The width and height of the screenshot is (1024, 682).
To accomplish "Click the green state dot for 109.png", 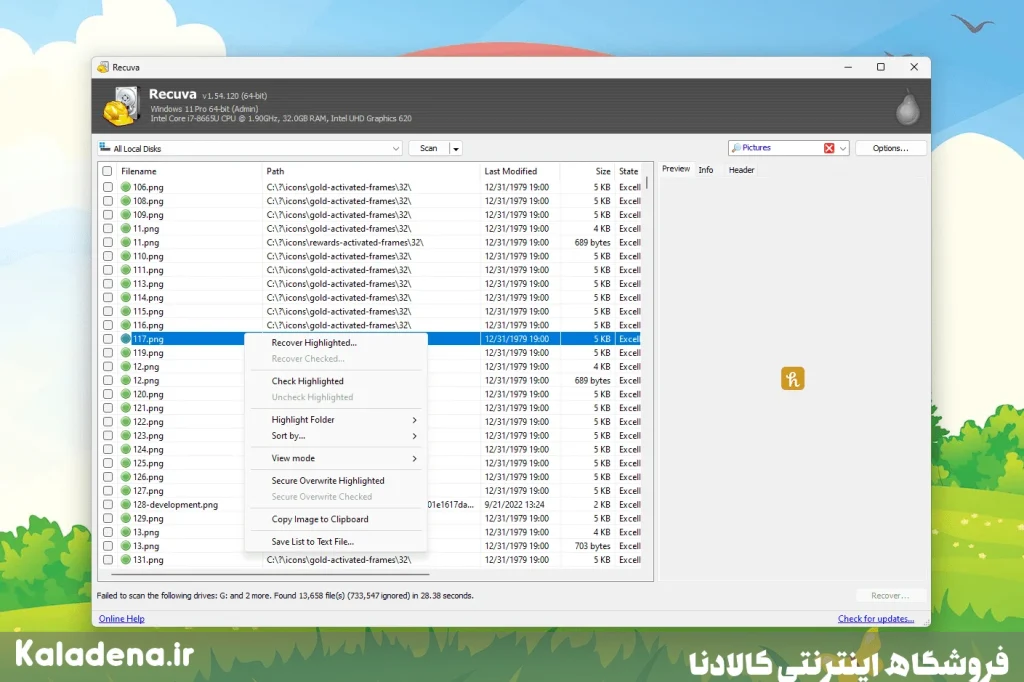I will click(x=126, y=214).
